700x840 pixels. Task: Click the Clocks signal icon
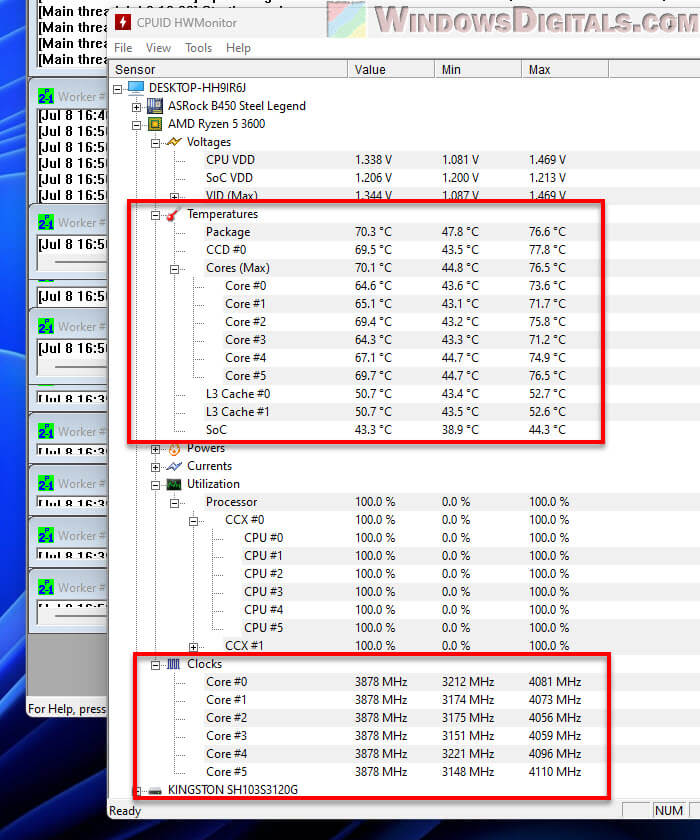coord(174,664)
